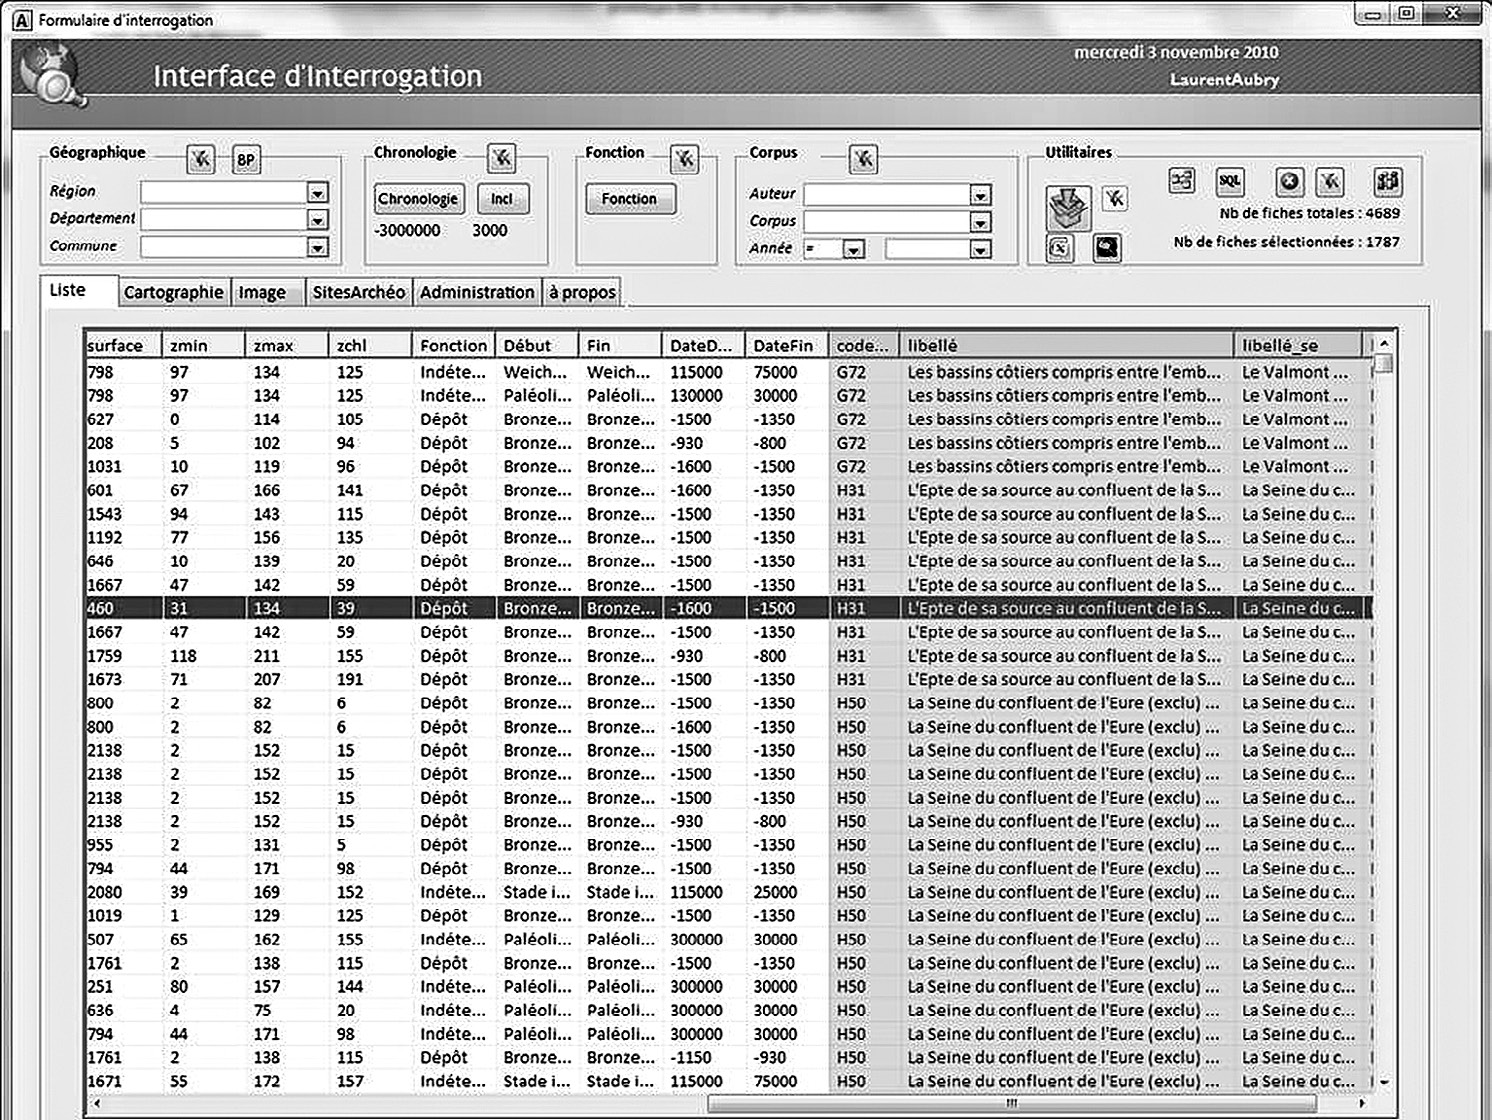Click the vertical scrollbar thumb of the list
The width and height of the screenshot is (1492, 1120).
tap(1384, 363)
